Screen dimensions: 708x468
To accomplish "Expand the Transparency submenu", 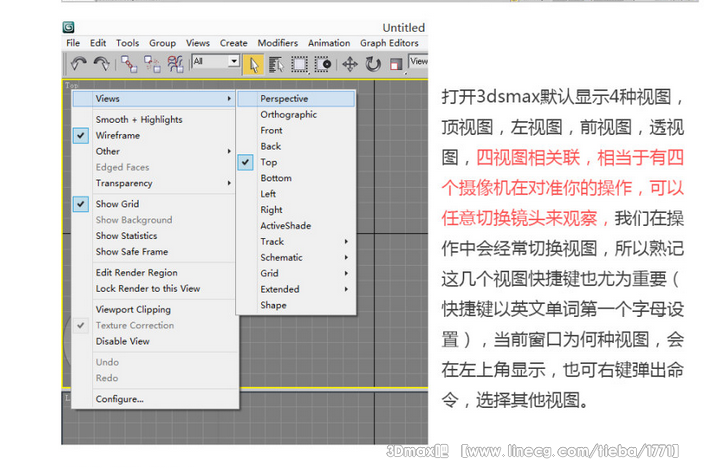I will tap(154, 183).
